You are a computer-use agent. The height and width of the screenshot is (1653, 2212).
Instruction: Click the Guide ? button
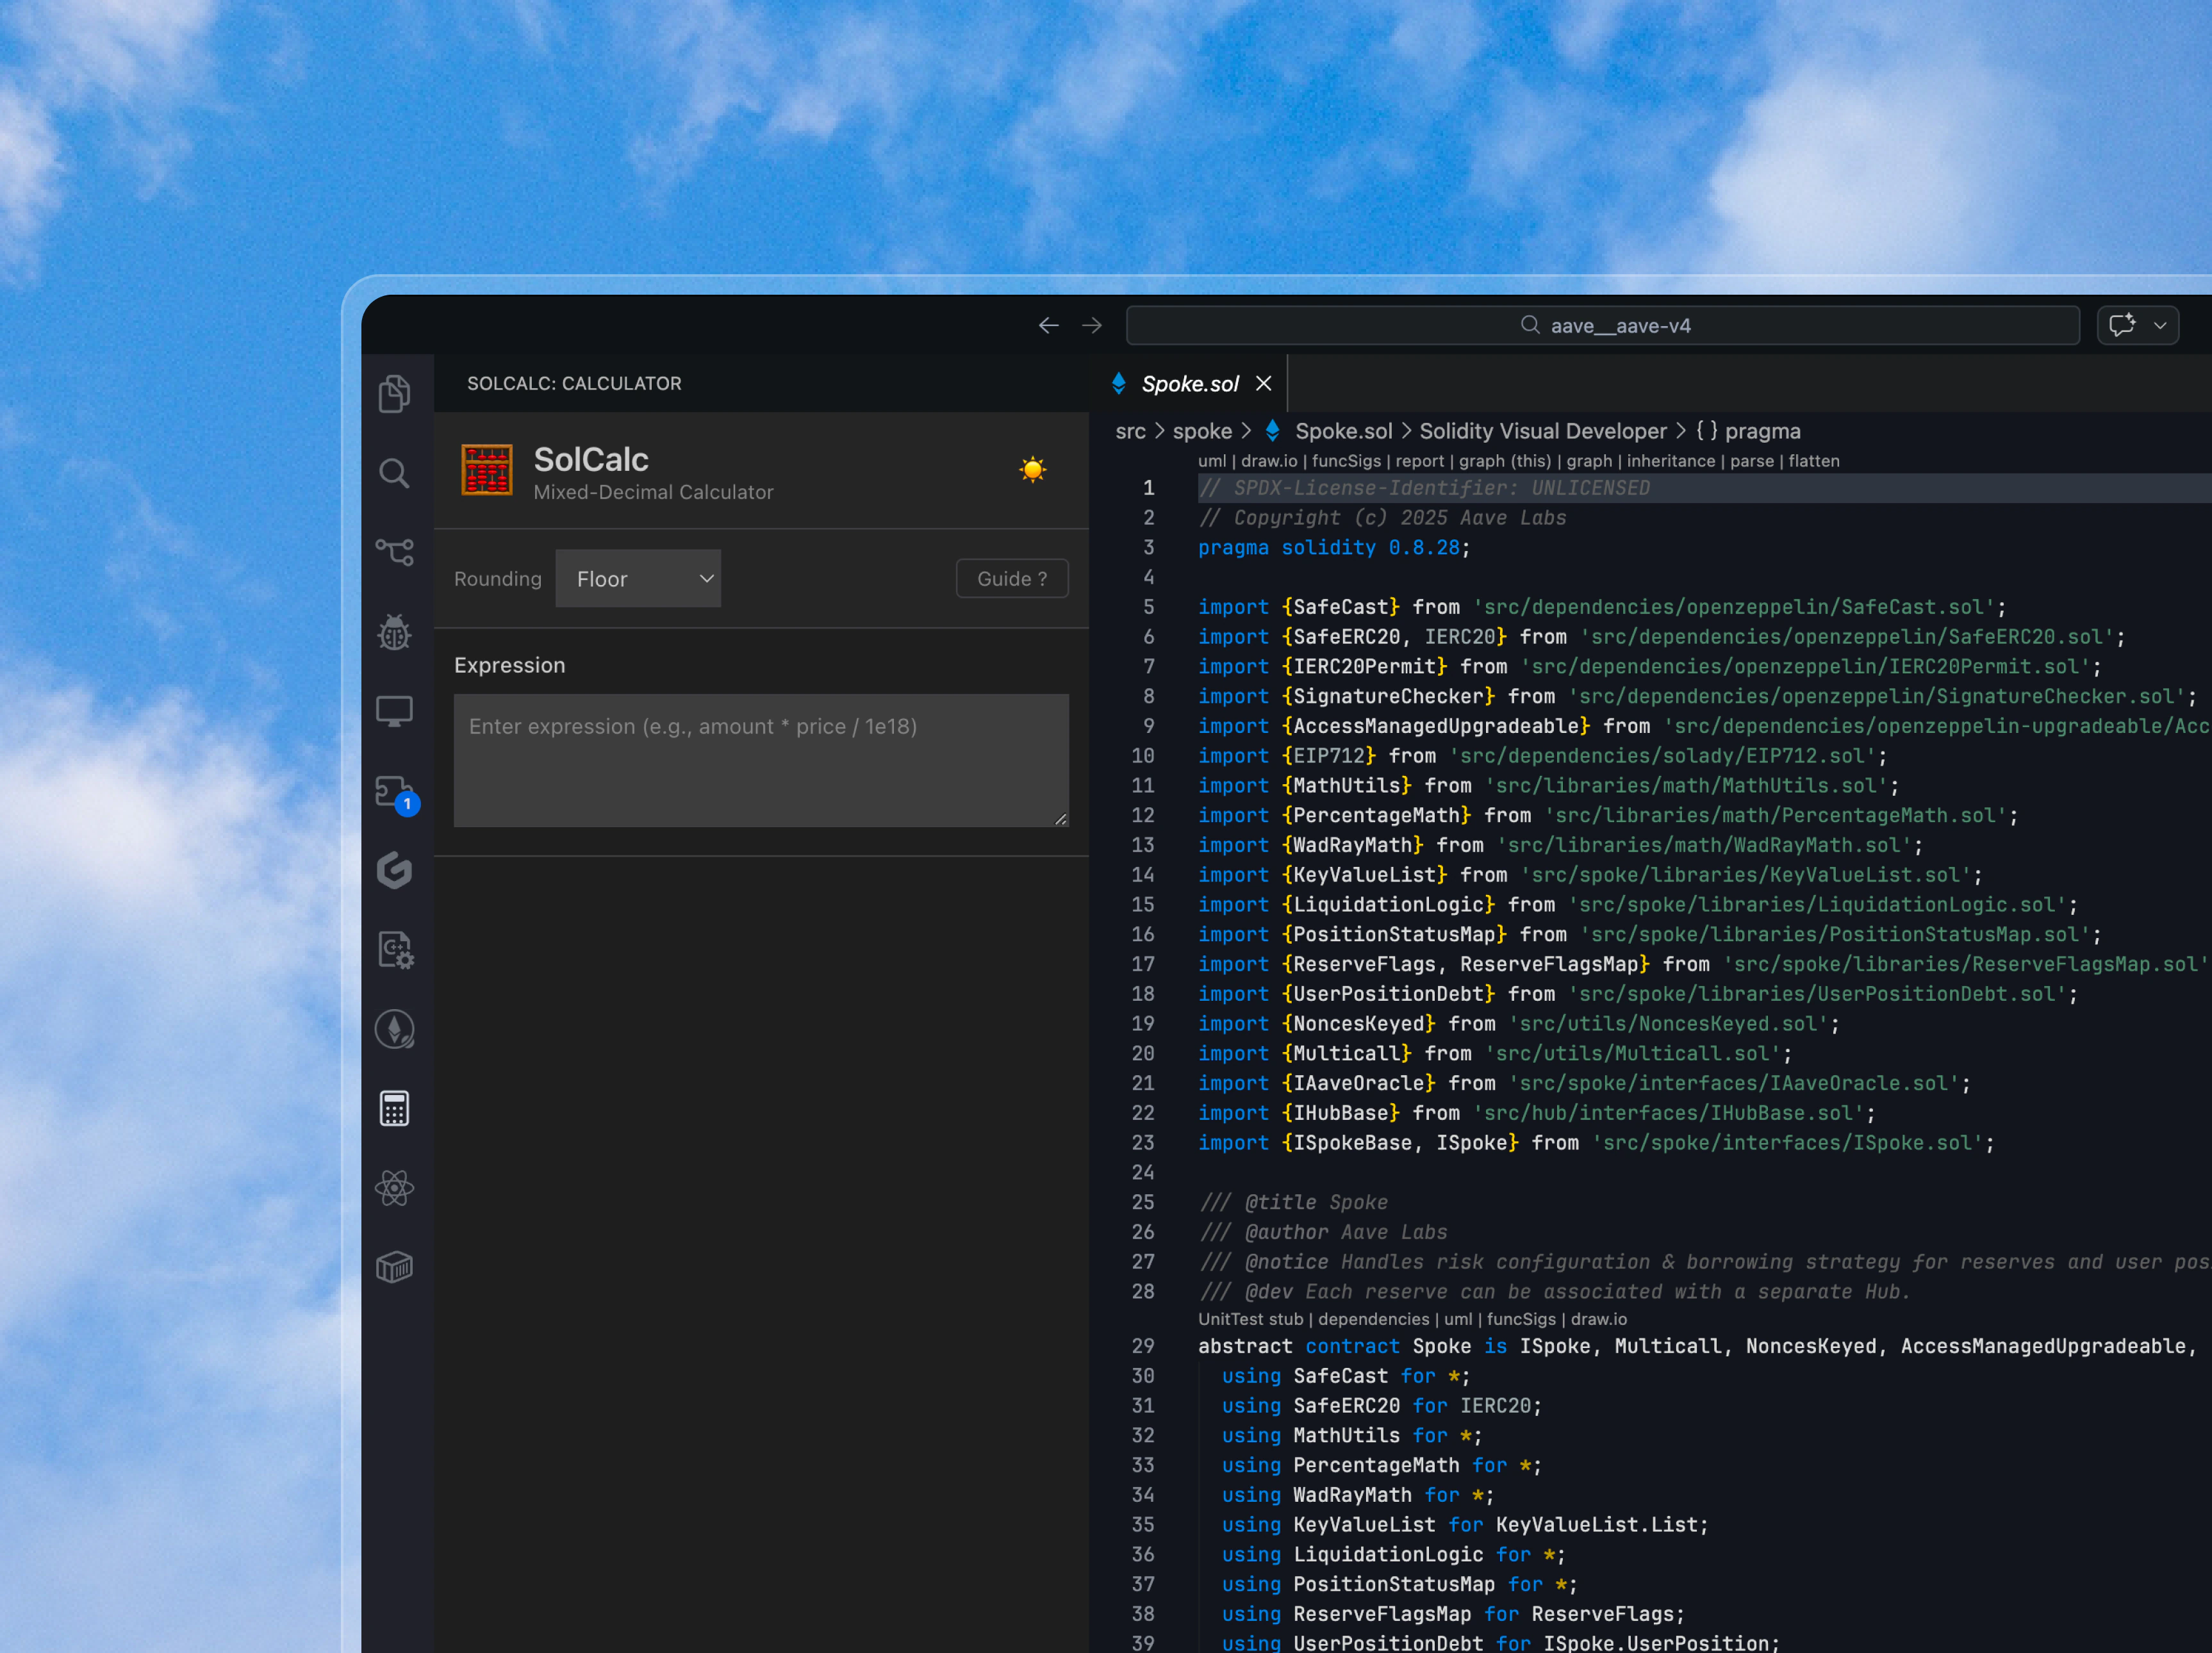pos(1011,578)
